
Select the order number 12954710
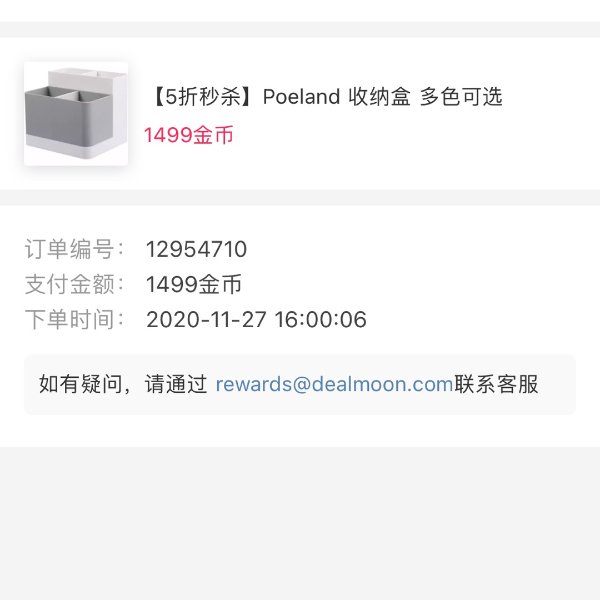click(x=196, y=249)
